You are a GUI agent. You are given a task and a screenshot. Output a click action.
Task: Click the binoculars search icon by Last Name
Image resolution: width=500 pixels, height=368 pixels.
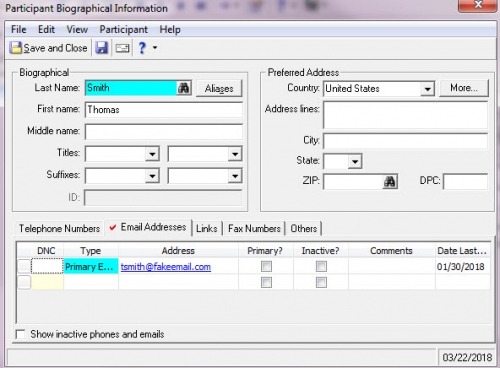pos(184,88)
